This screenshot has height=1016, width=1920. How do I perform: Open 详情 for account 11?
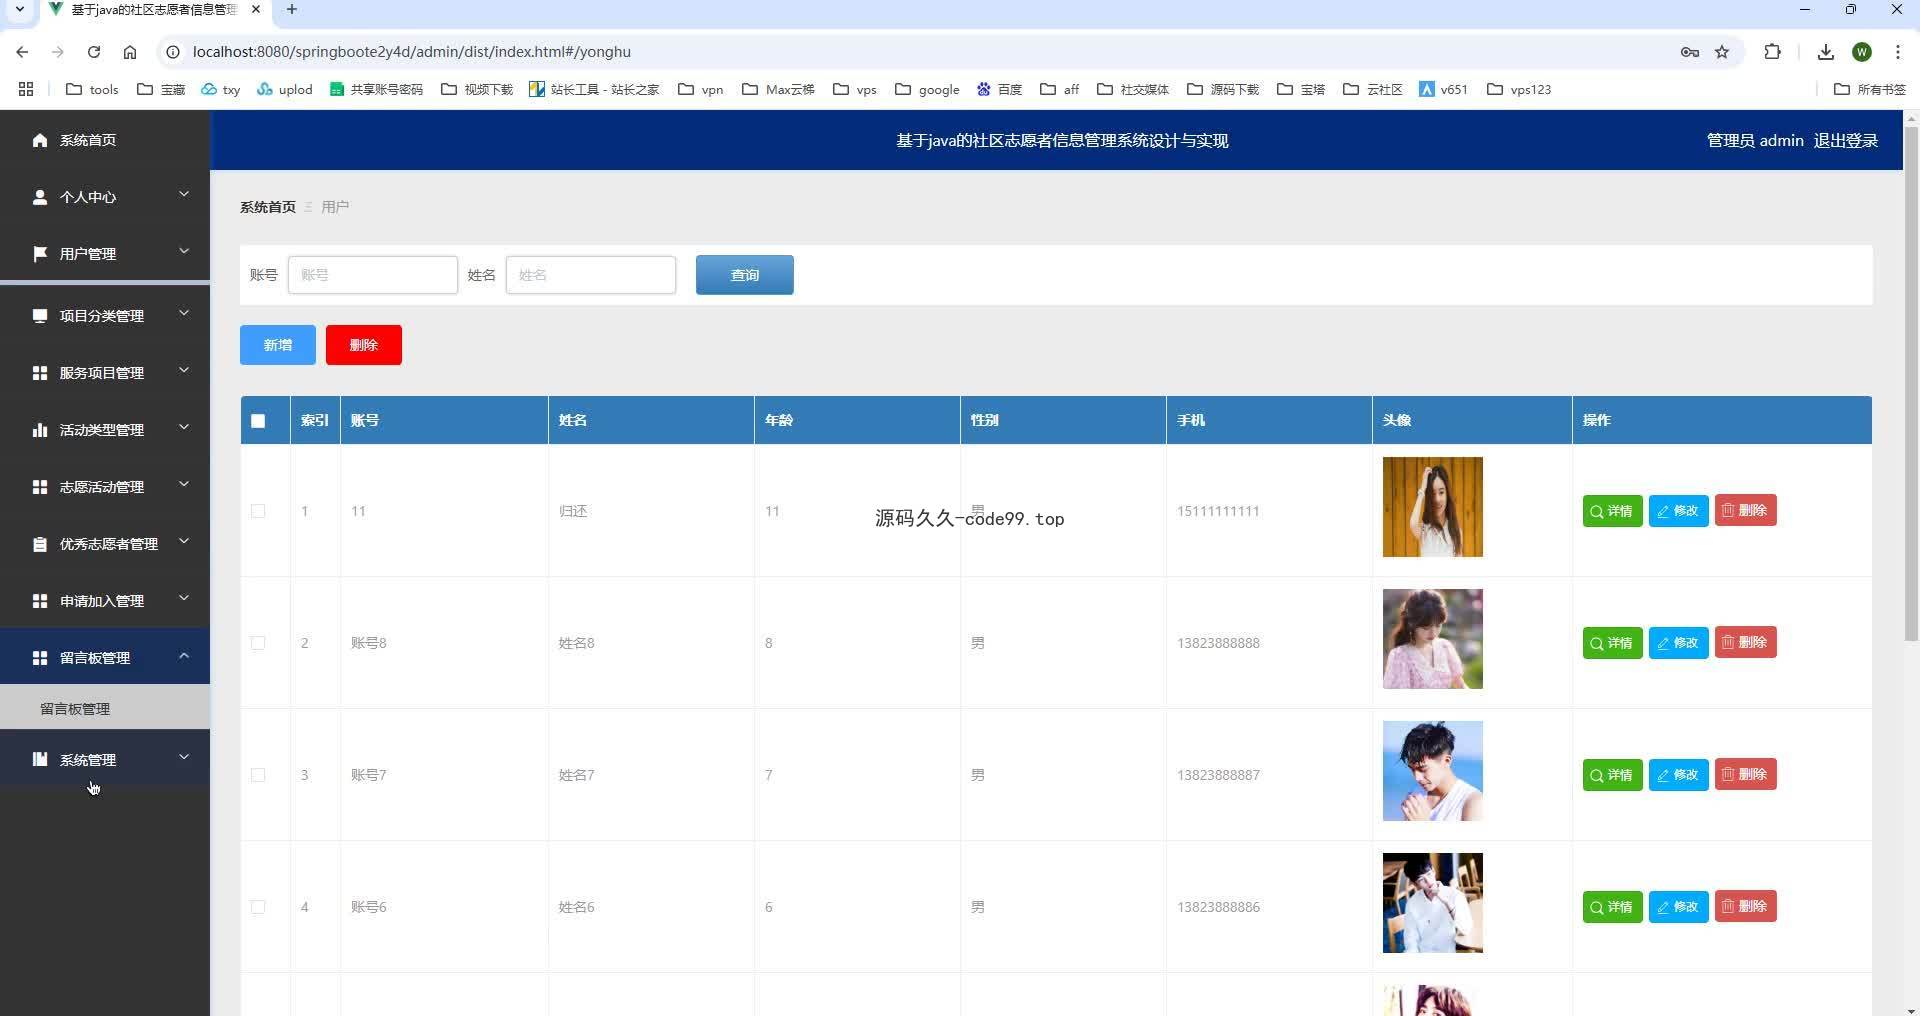(1612, 511)
